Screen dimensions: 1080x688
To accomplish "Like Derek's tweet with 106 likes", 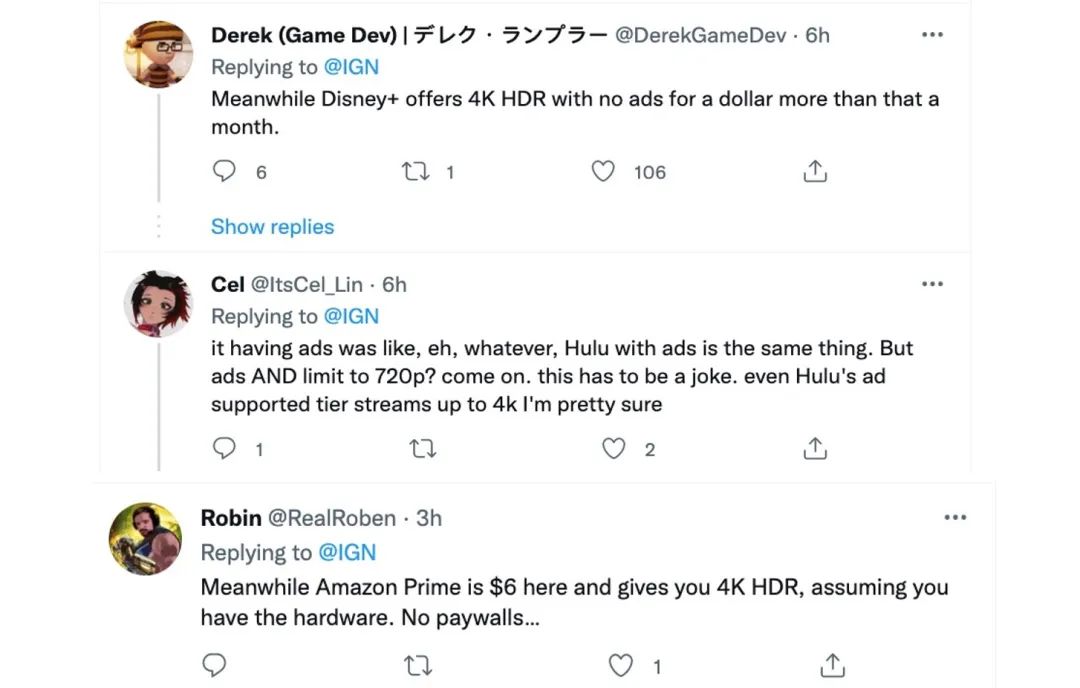I will [x=603, y=172].
